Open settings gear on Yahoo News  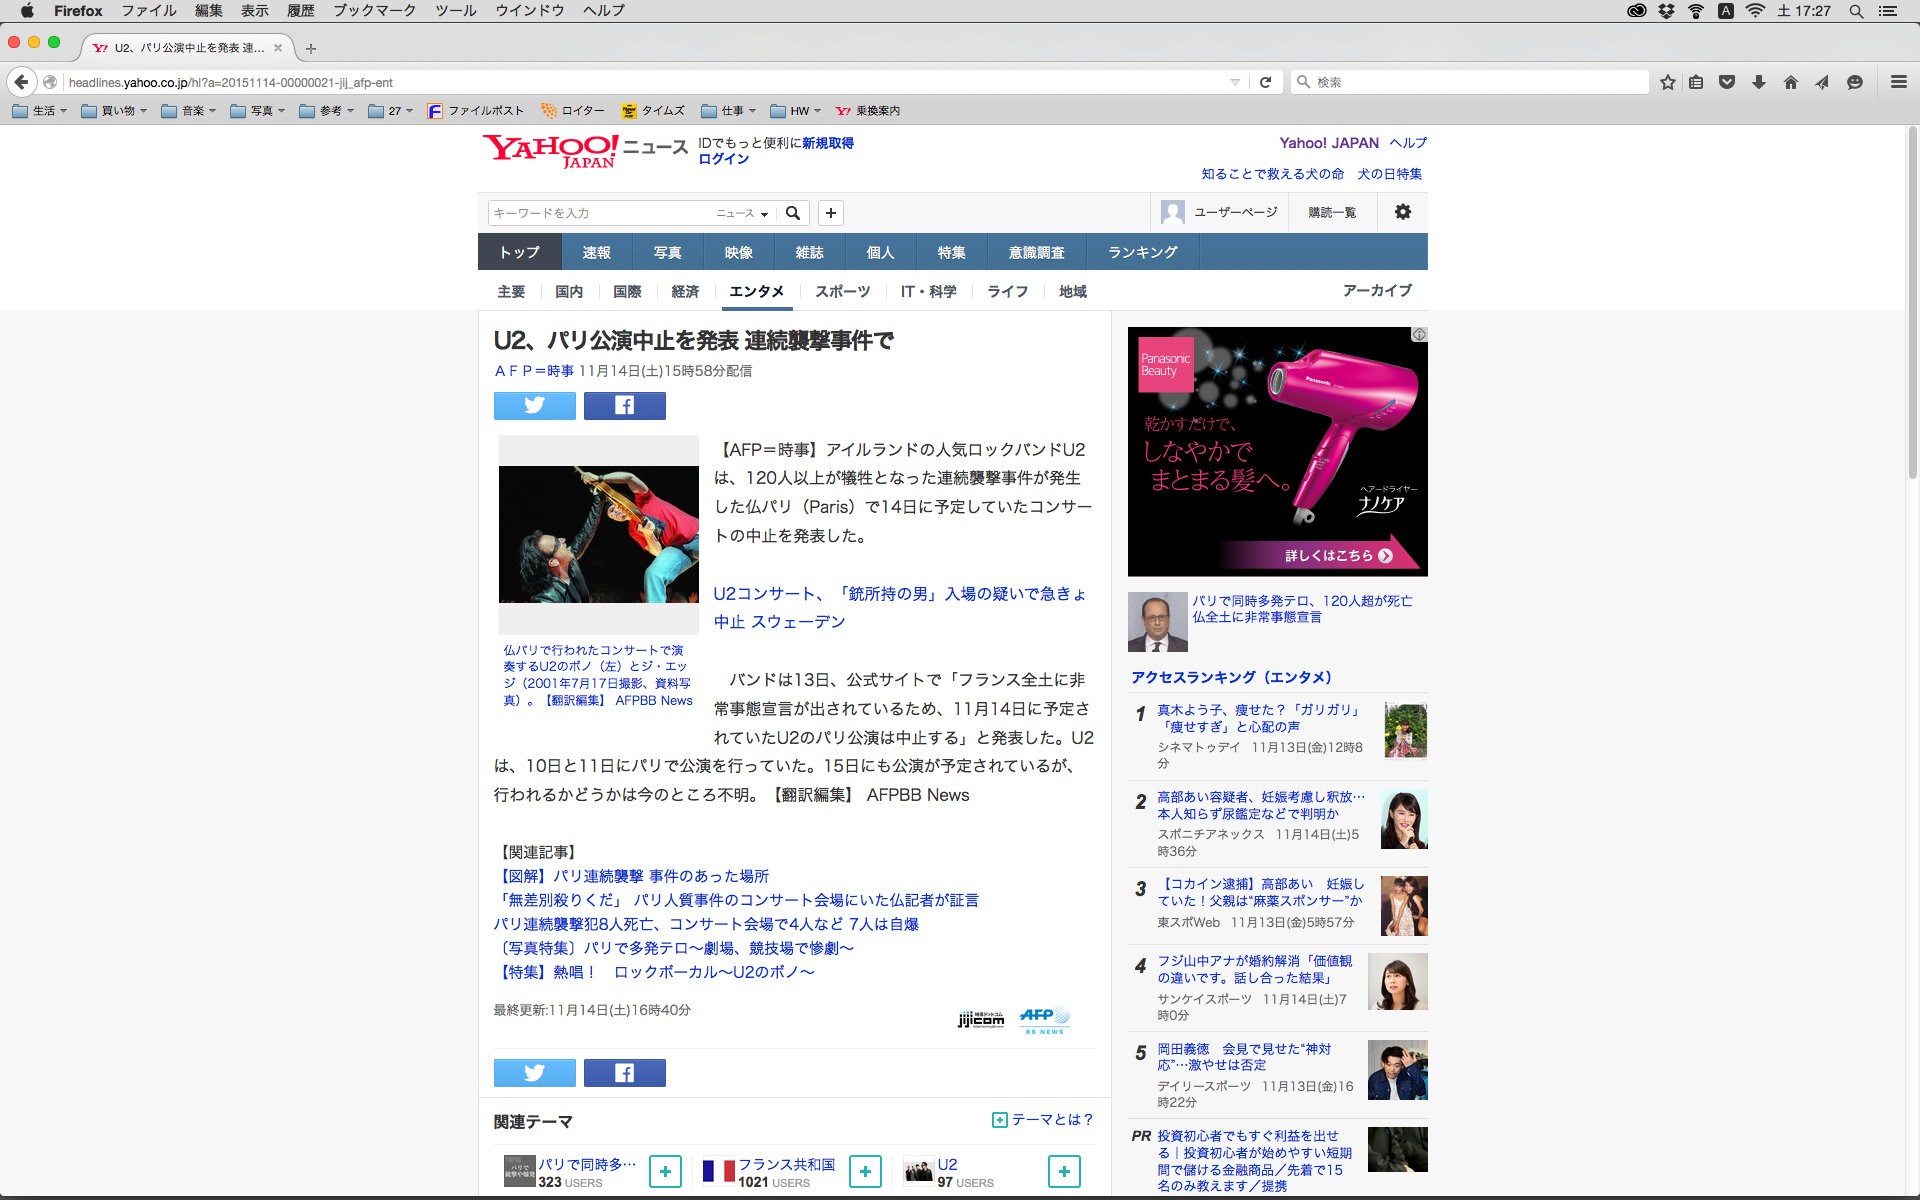[x=1402, y=212]
